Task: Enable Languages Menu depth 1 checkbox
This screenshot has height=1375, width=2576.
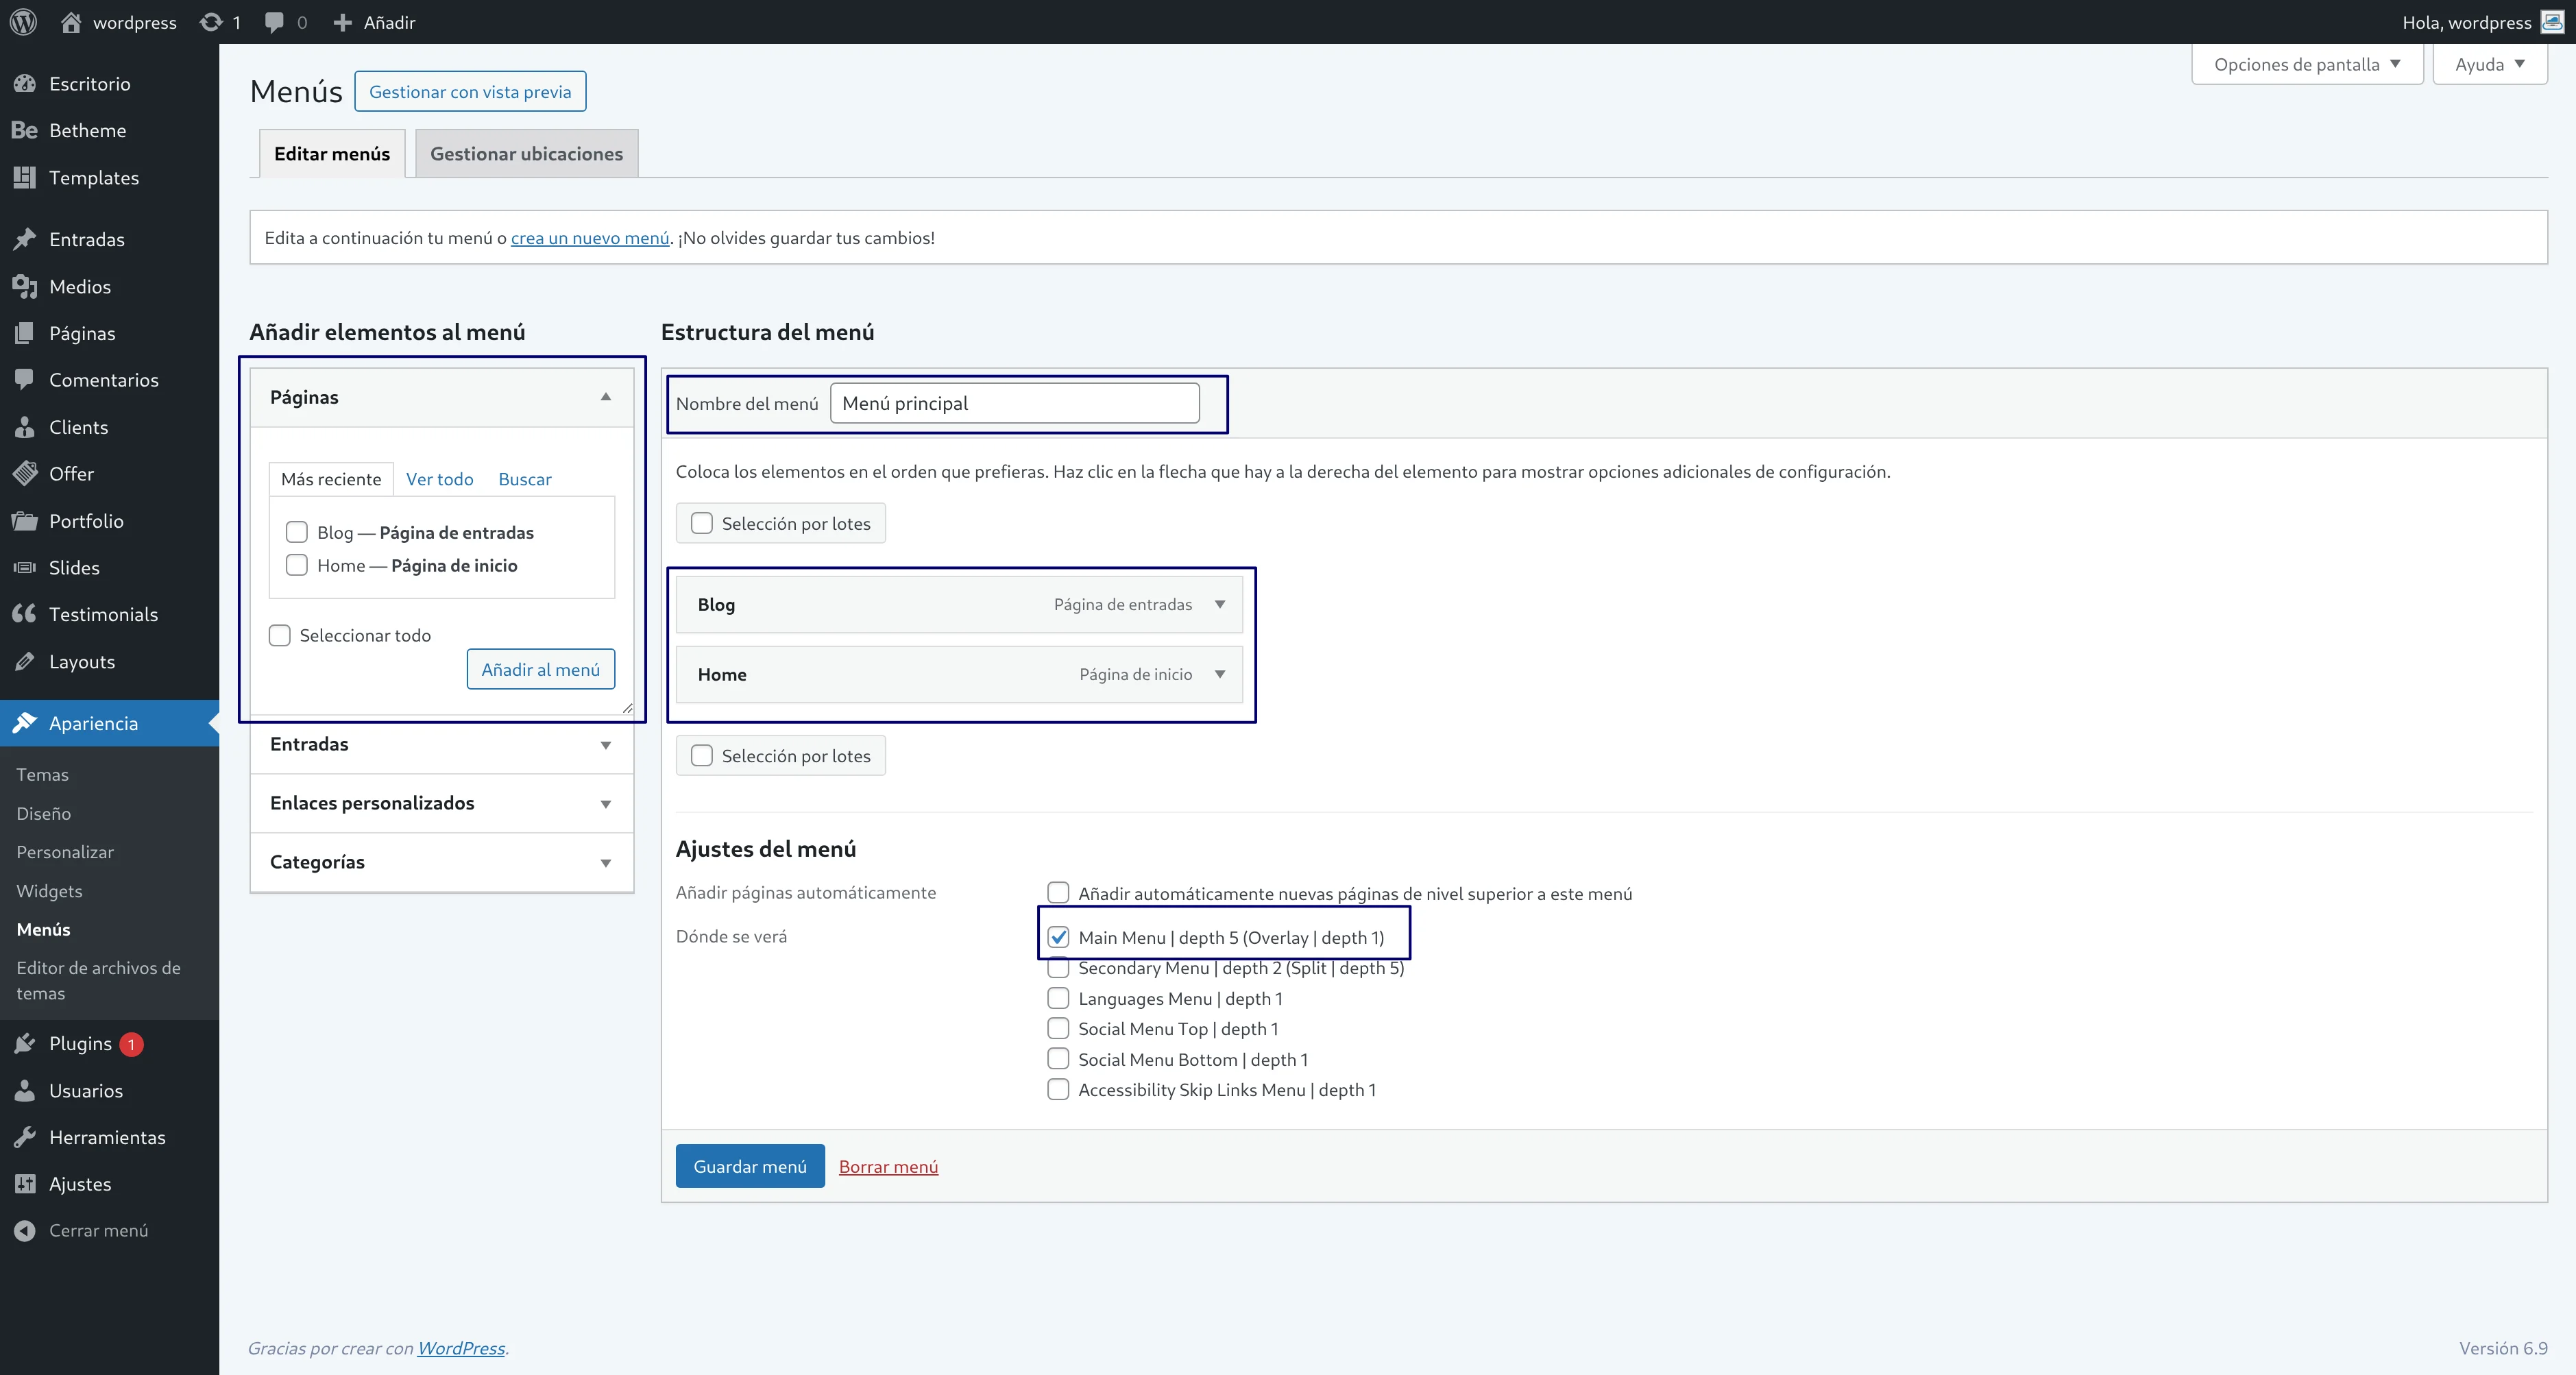Action: point(1058,998)
